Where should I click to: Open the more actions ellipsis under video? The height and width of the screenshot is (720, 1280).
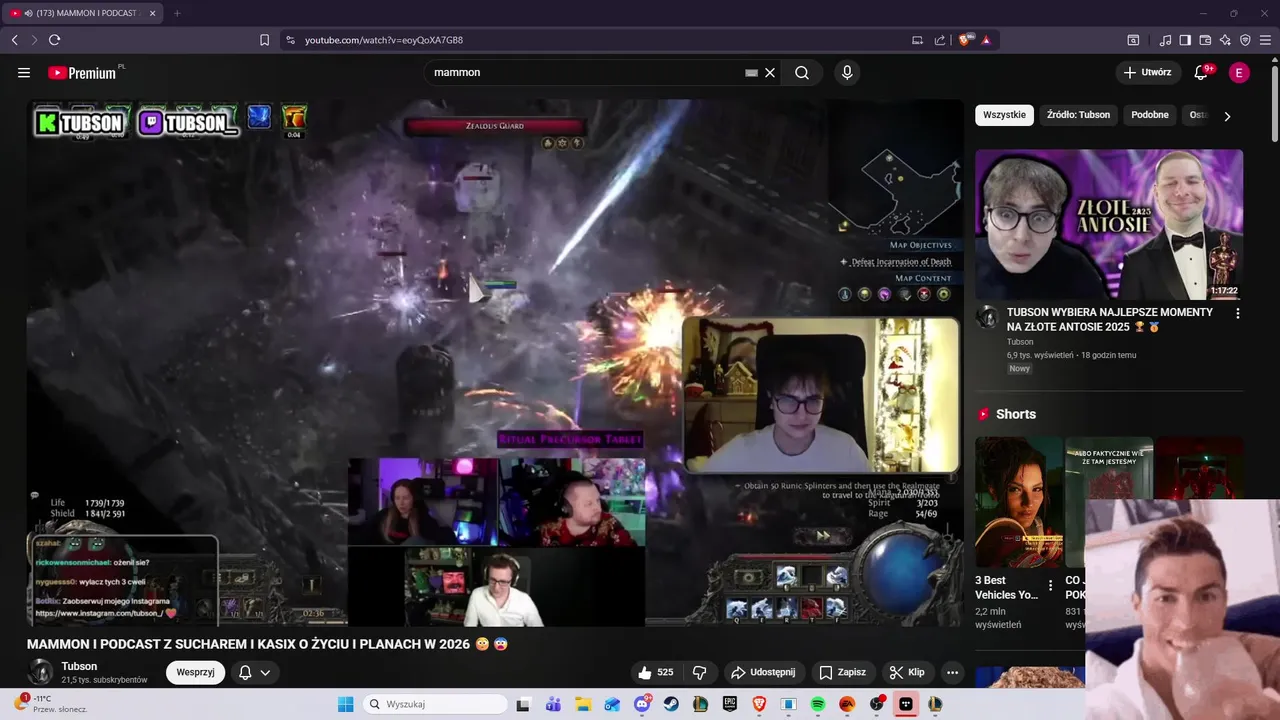(952, 673)
